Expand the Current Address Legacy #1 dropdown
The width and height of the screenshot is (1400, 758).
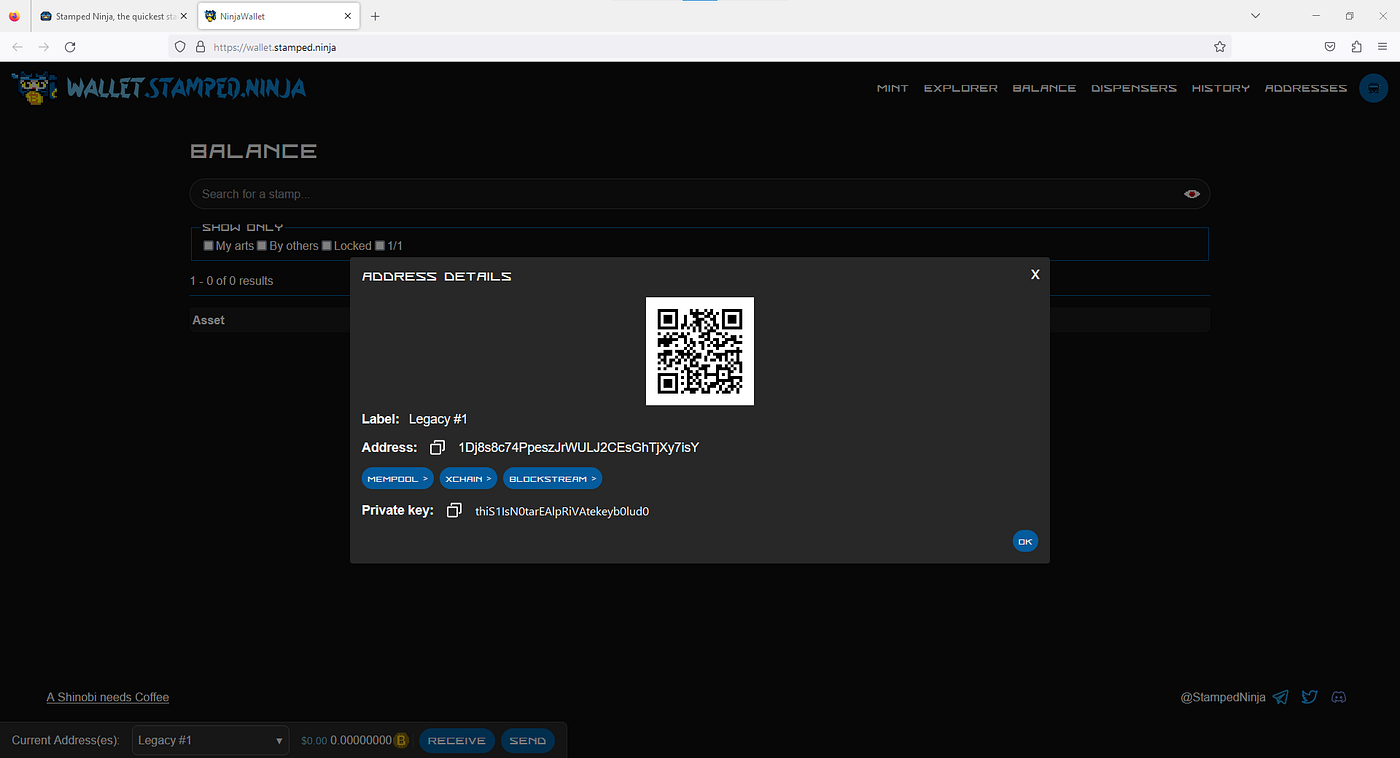pyautogui.click(x=210, y=740)
